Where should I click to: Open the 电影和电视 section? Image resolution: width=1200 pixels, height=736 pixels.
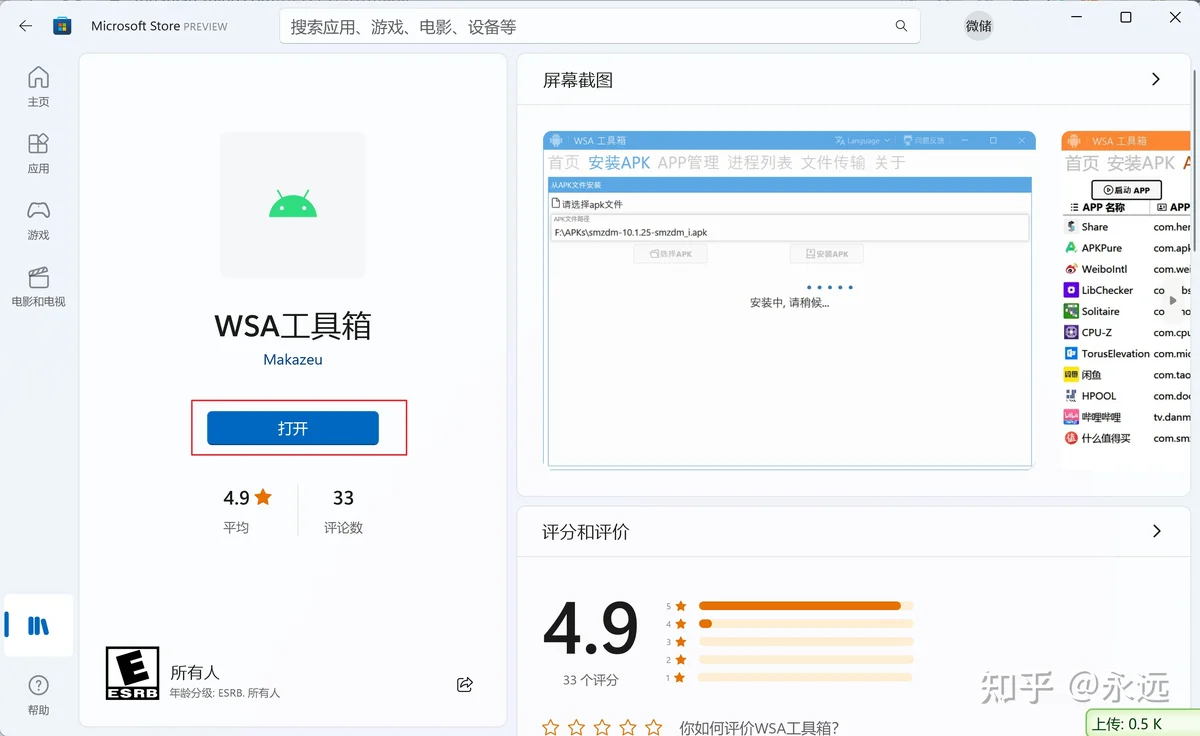click(38, 287)
